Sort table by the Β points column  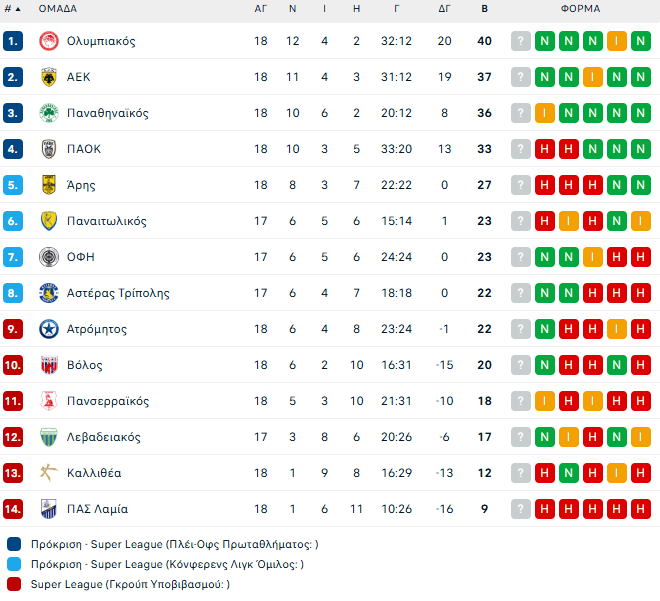(485, 9)
